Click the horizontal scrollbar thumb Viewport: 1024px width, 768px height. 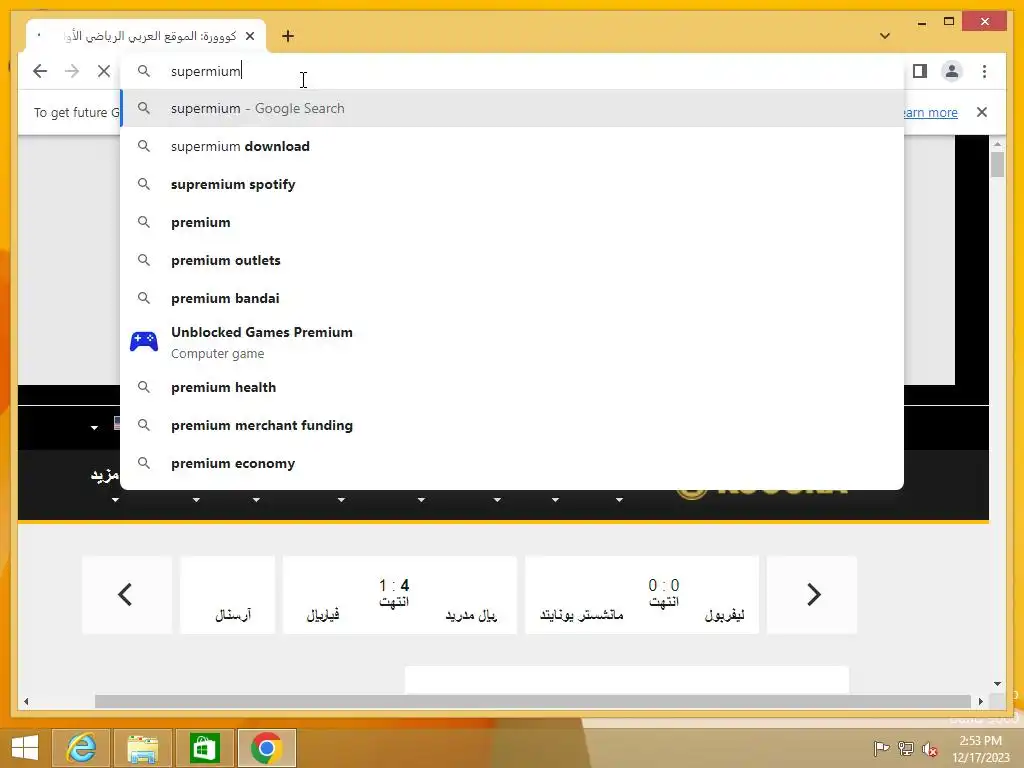pyautogui.click(x=533, y=701)
